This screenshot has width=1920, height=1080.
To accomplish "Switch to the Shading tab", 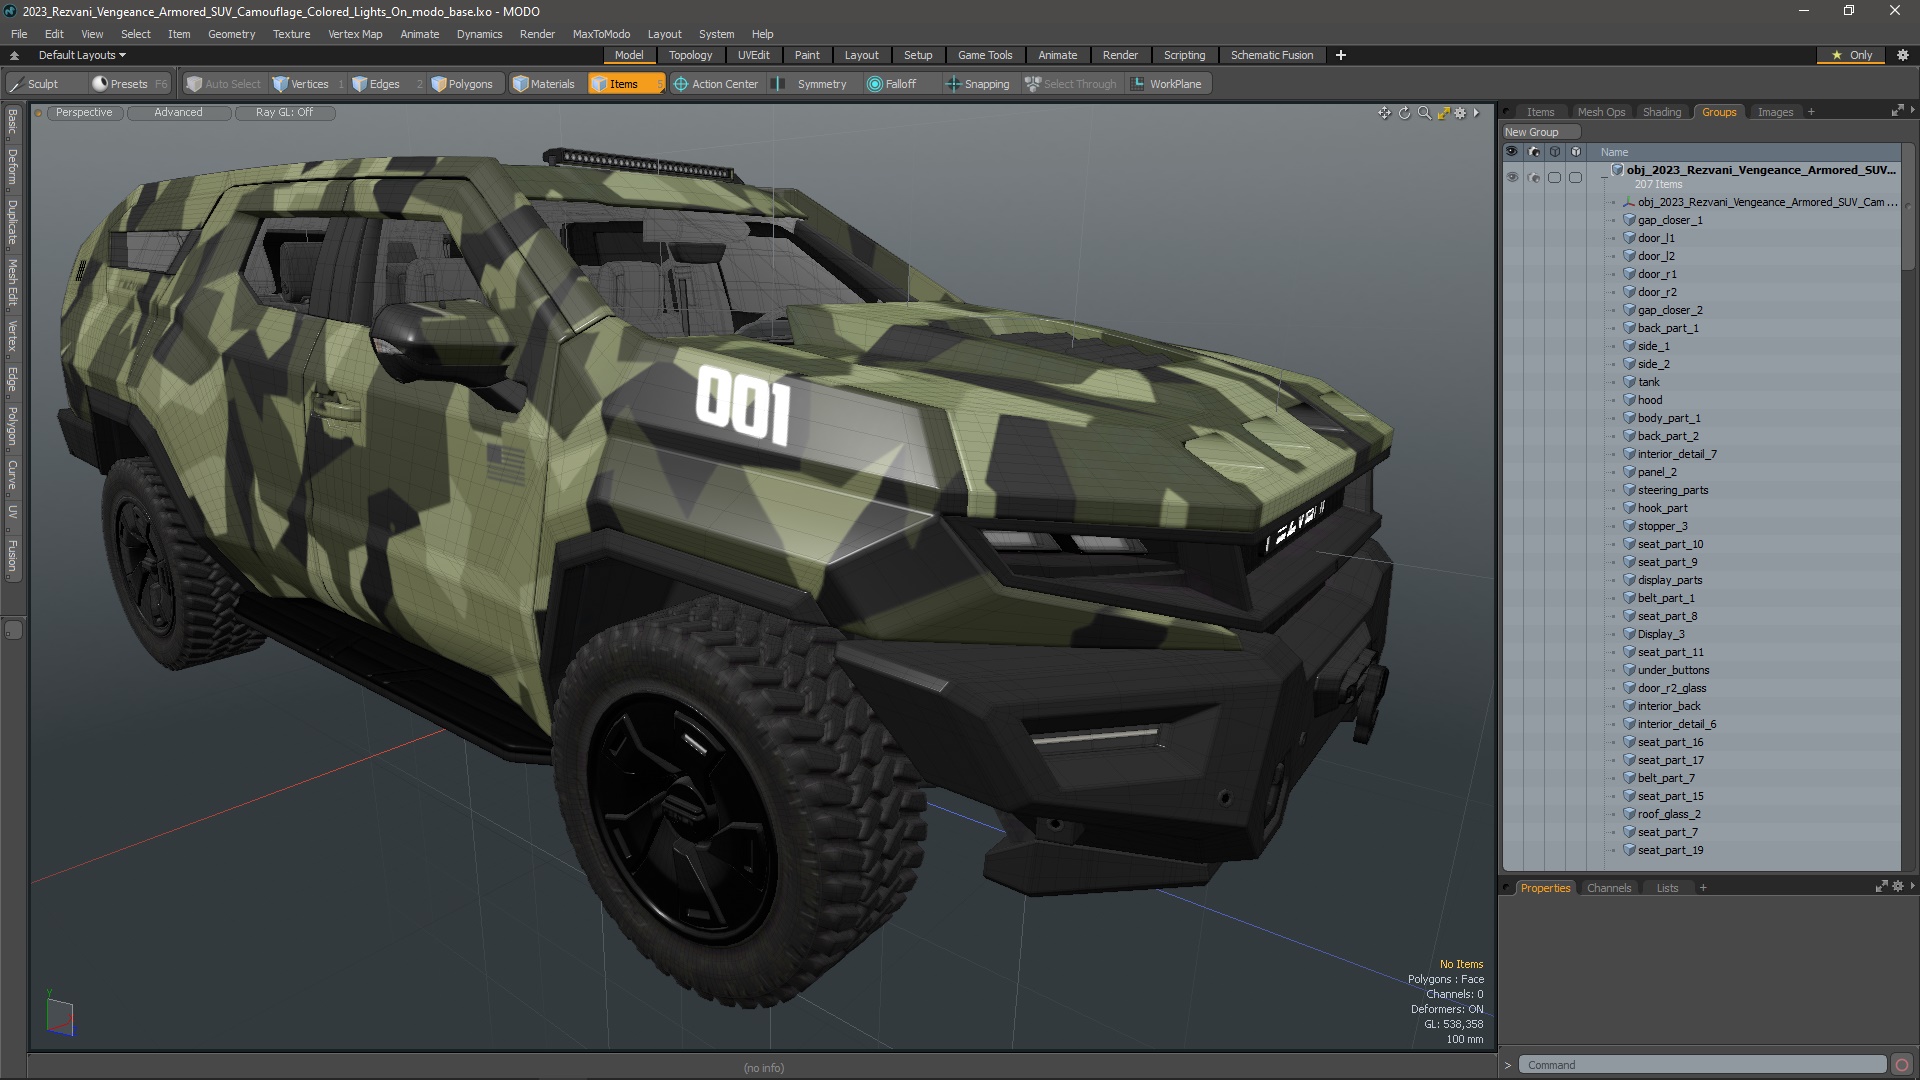I will 1662,112.
